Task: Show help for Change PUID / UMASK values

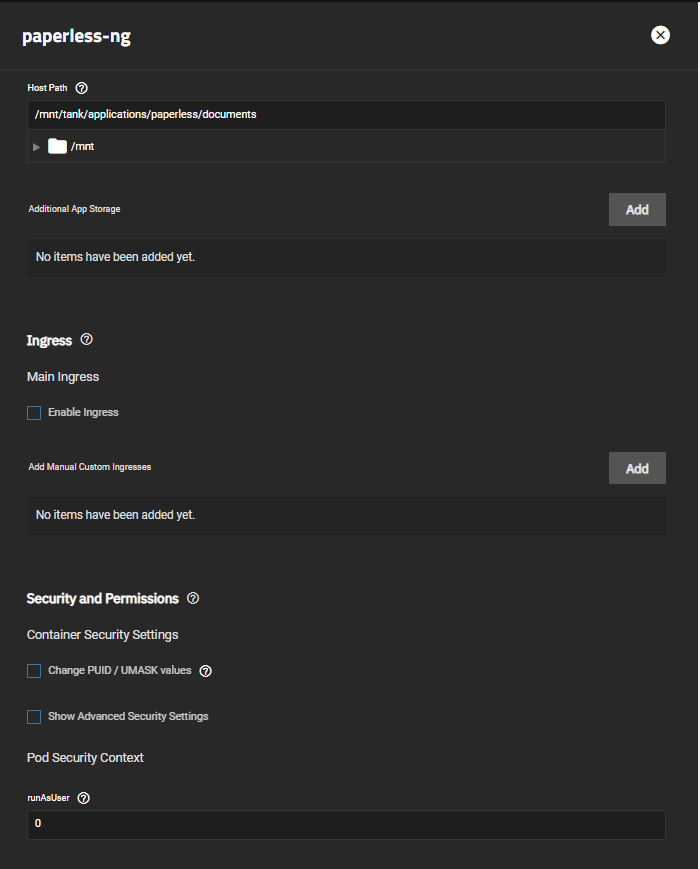Action: [x=206, y=671]
